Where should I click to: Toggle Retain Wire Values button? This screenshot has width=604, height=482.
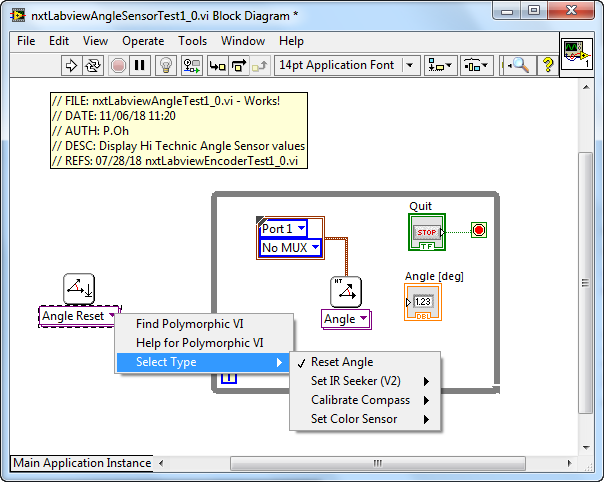tap(191, 65)
